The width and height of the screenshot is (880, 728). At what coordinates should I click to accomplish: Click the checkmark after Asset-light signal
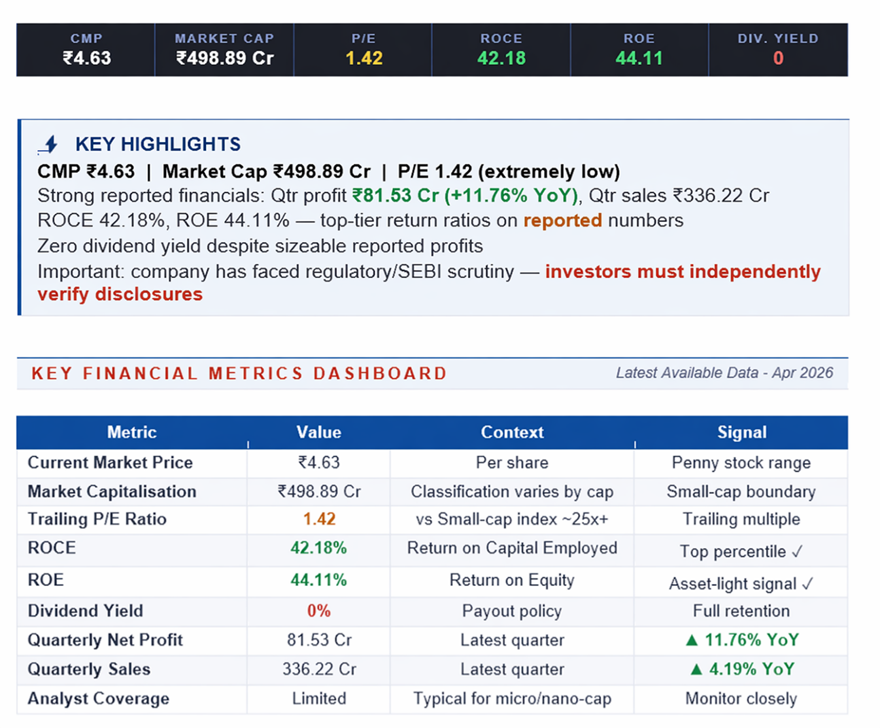807,583
